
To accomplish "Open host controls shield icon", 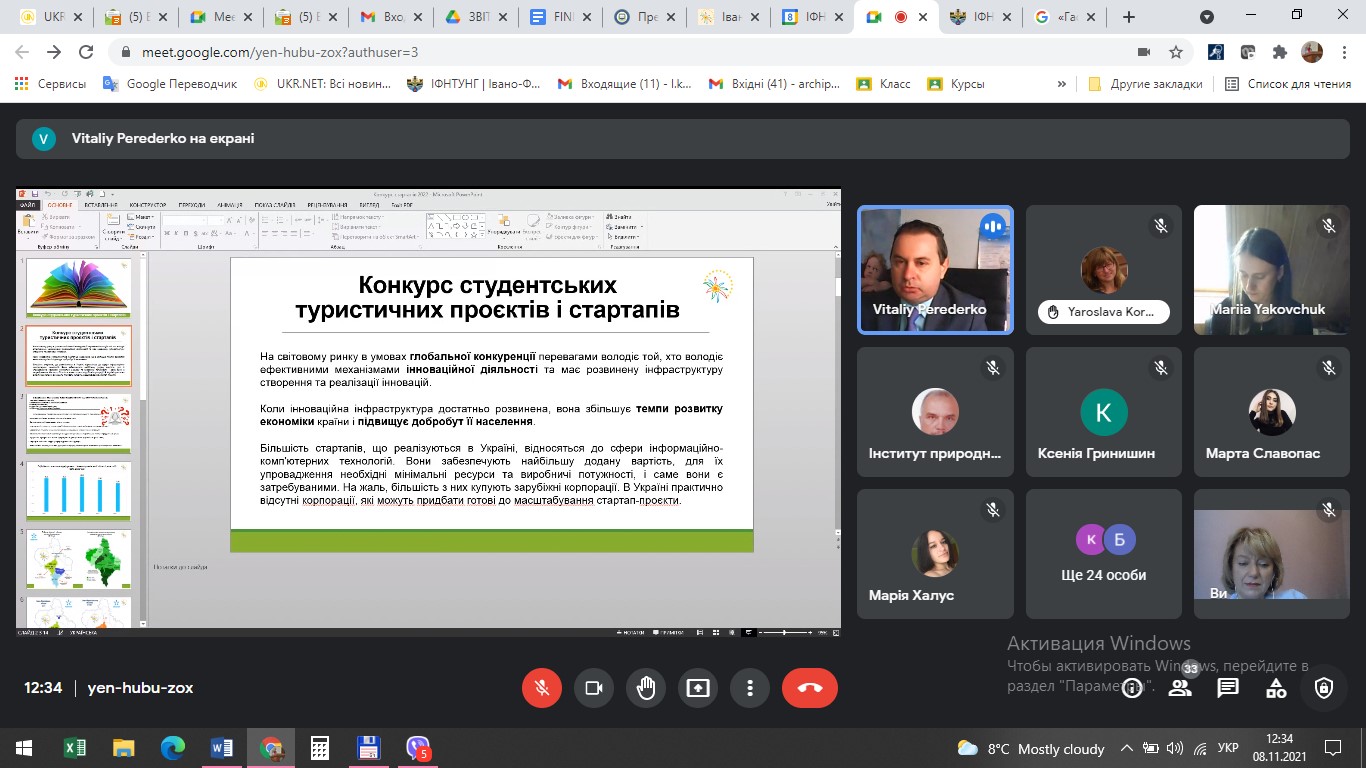I will coord(1324,688).
